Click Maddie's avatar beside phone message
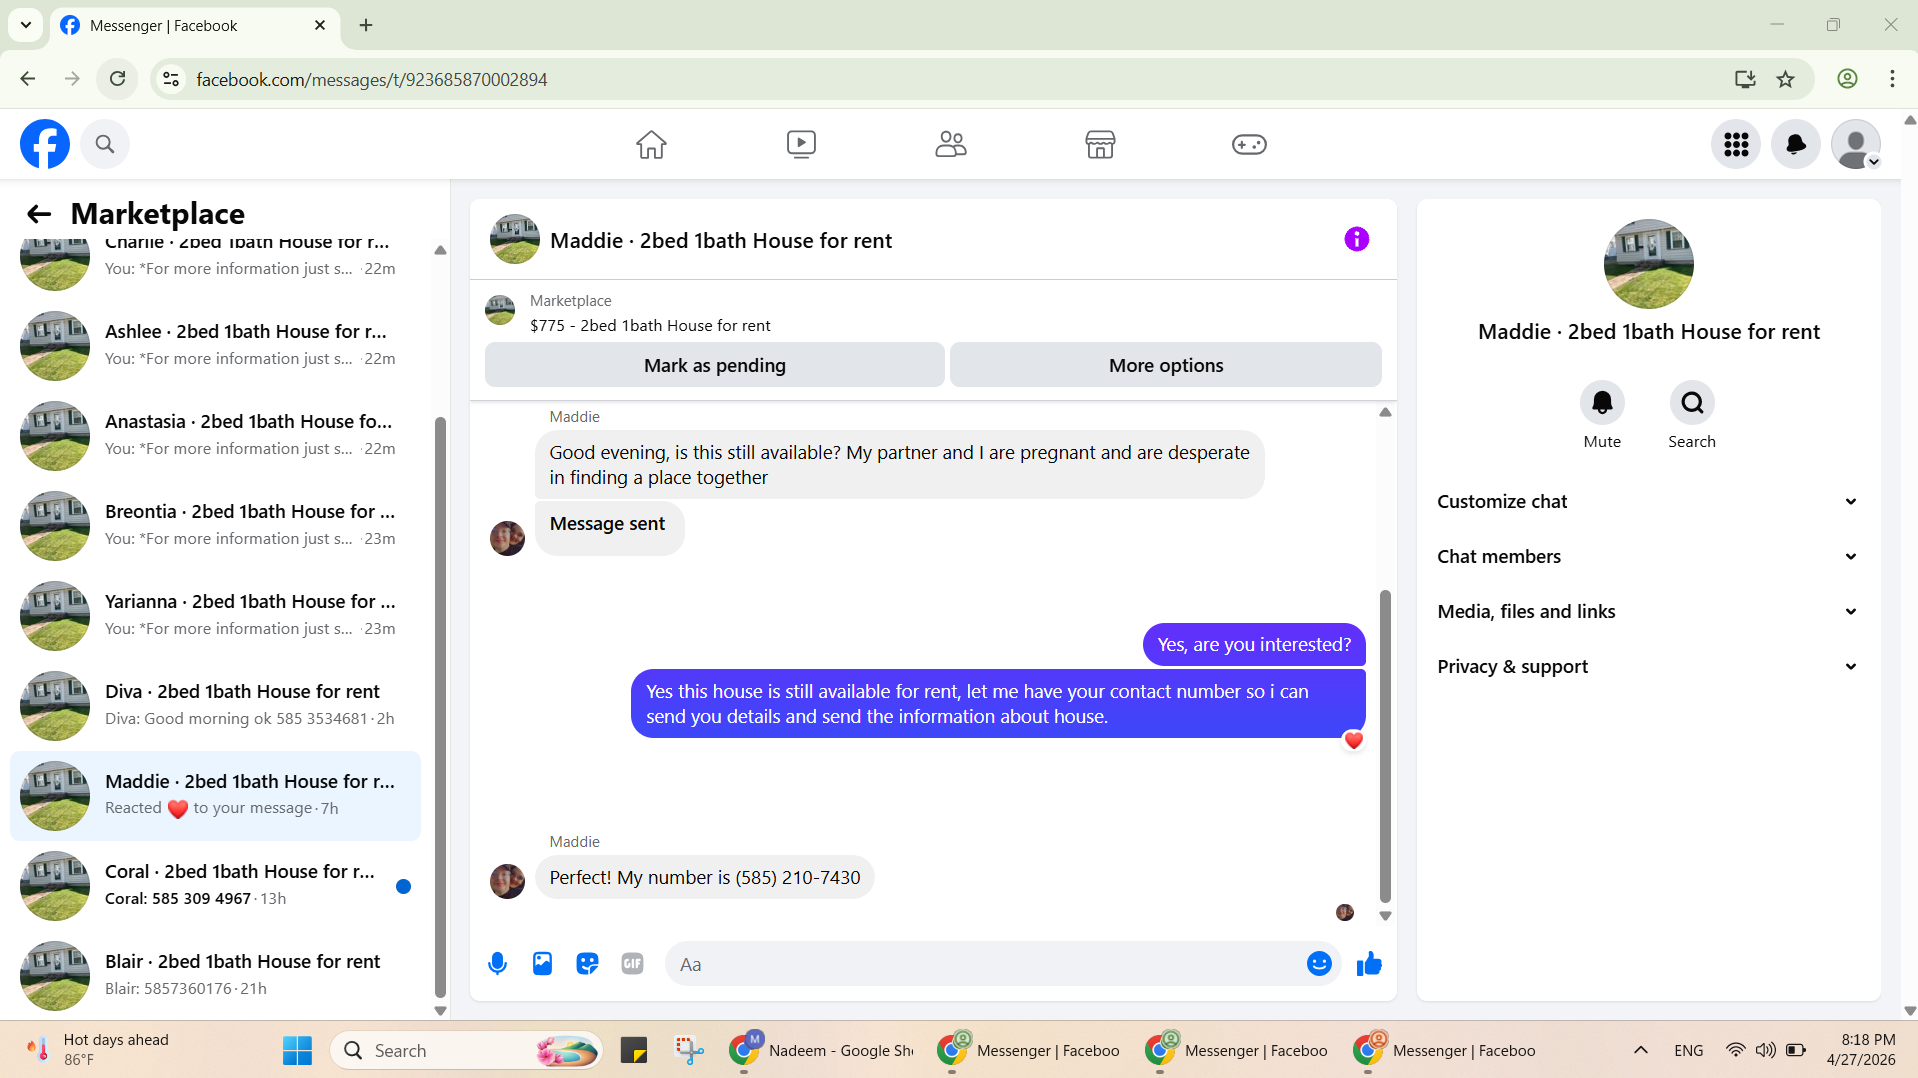Screen dimensions: 1918x1078 coord(507,881)
